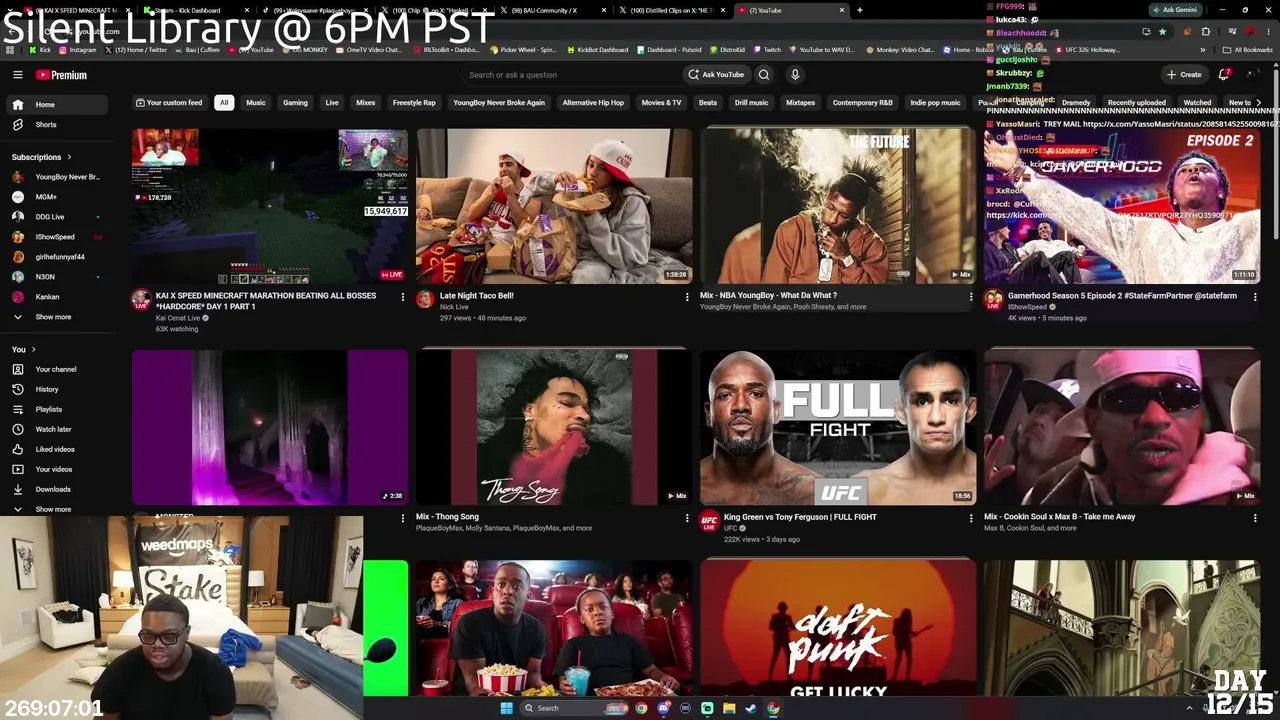Open the YouTube hamburger guide menu

point(17,75)
